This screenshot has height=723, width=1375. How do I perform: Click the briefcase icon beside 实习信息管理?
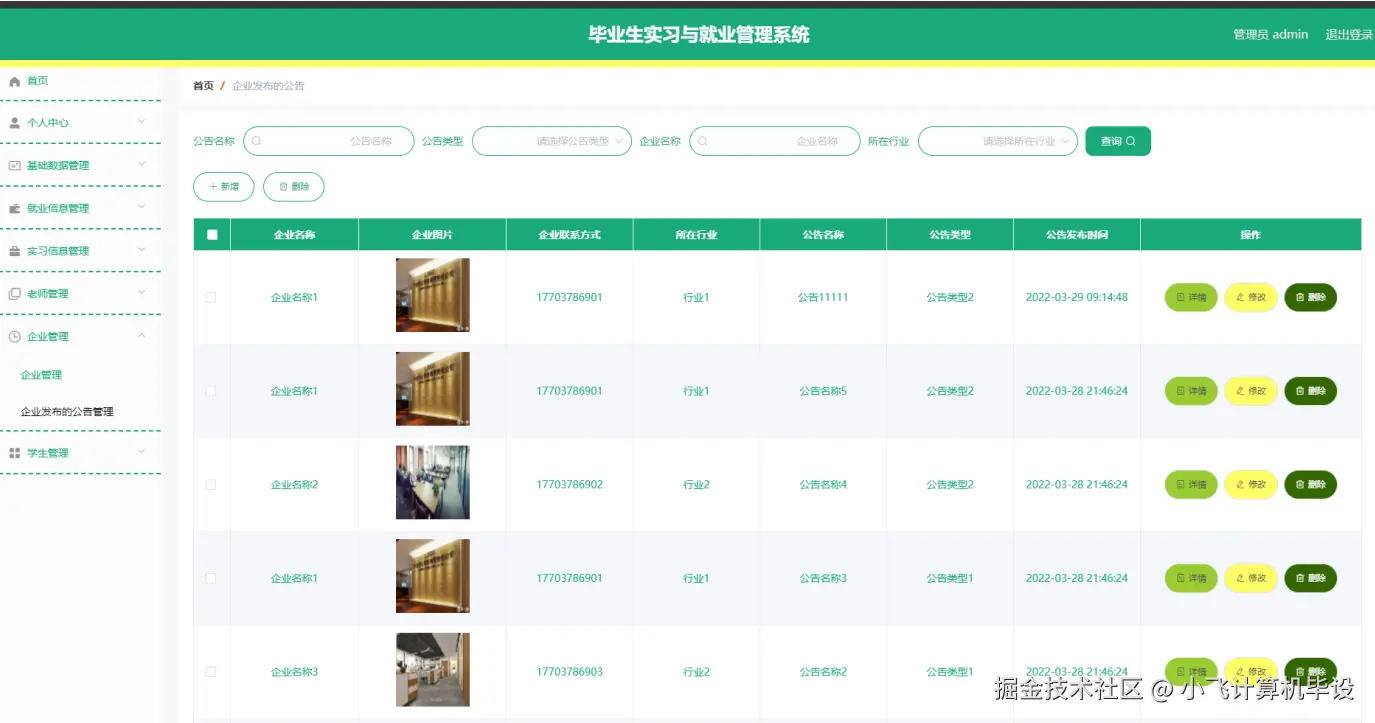coord(14,251)
